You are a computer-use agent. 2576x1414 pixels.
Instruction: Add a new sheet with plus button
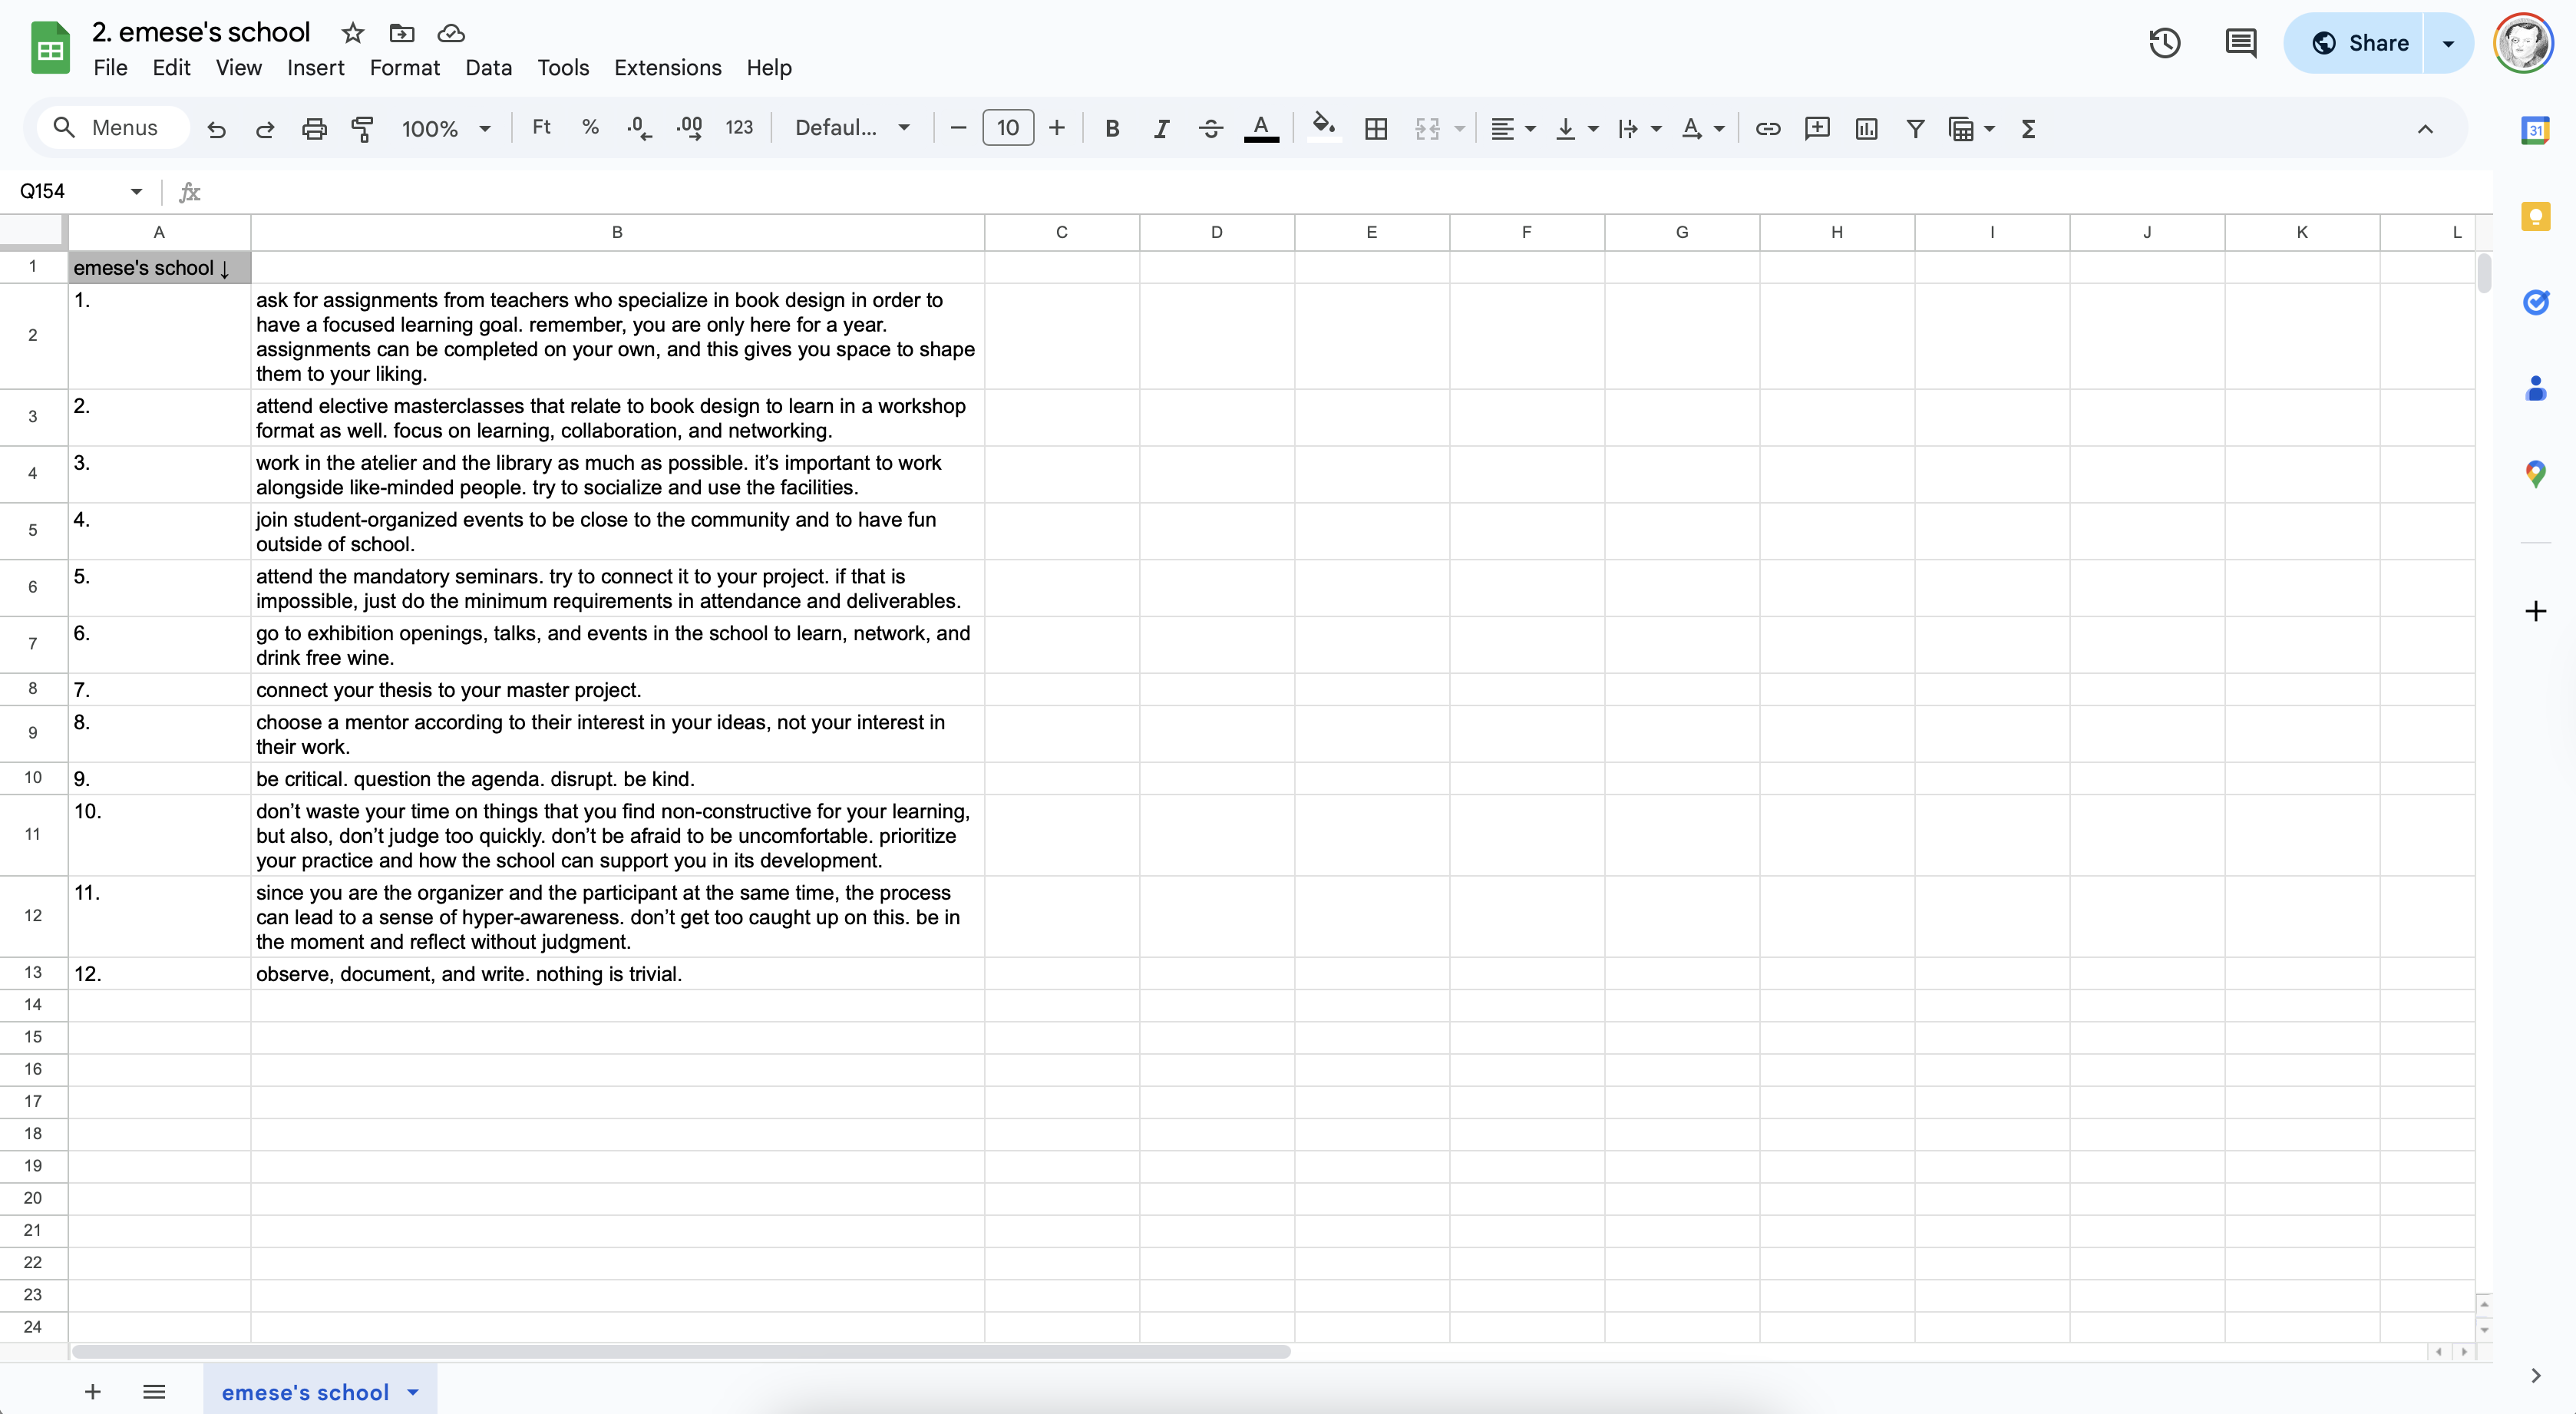(92, 1391)
